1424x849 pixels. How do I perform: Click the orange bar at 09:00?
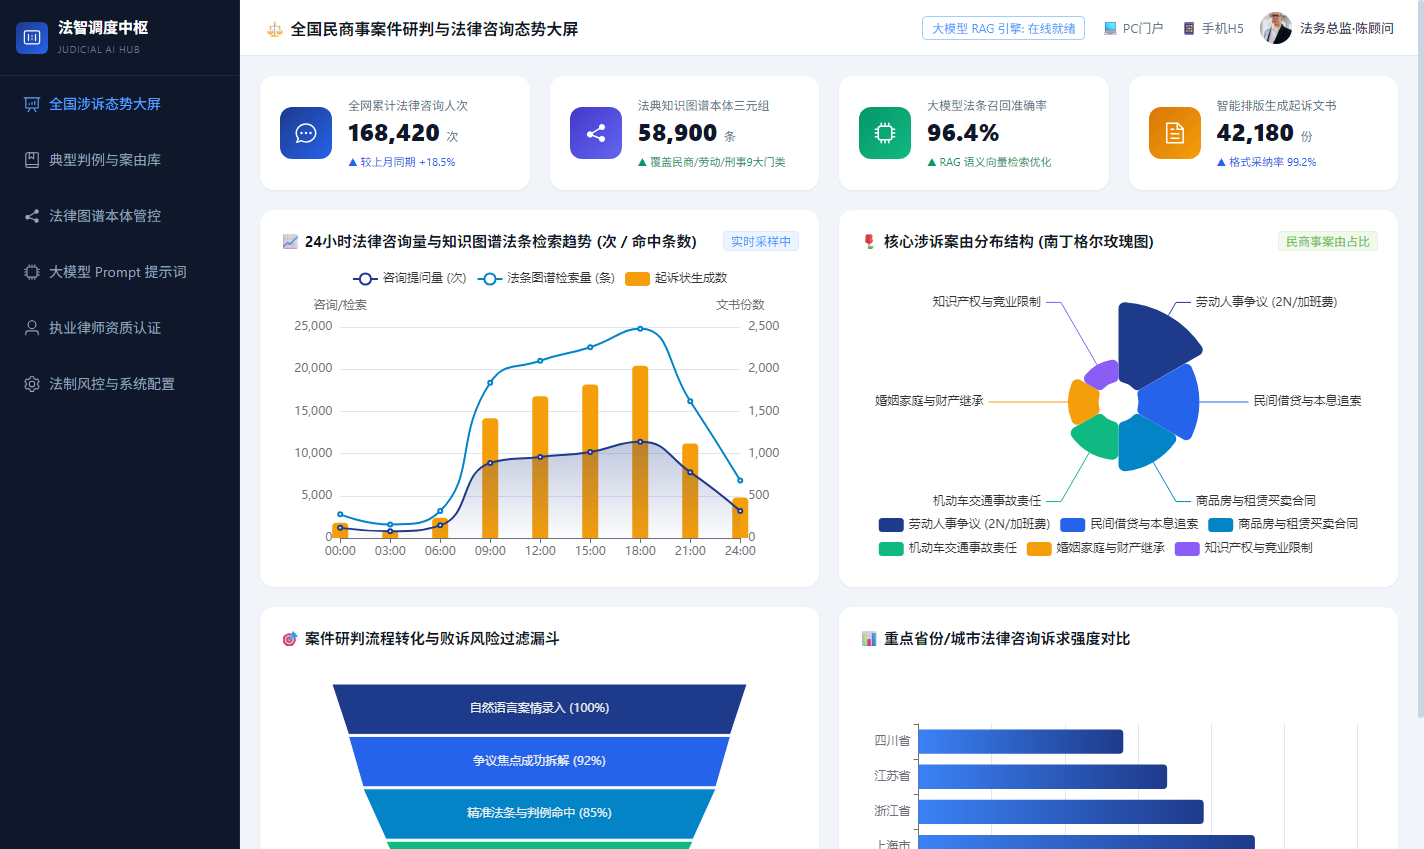[490, 479]
